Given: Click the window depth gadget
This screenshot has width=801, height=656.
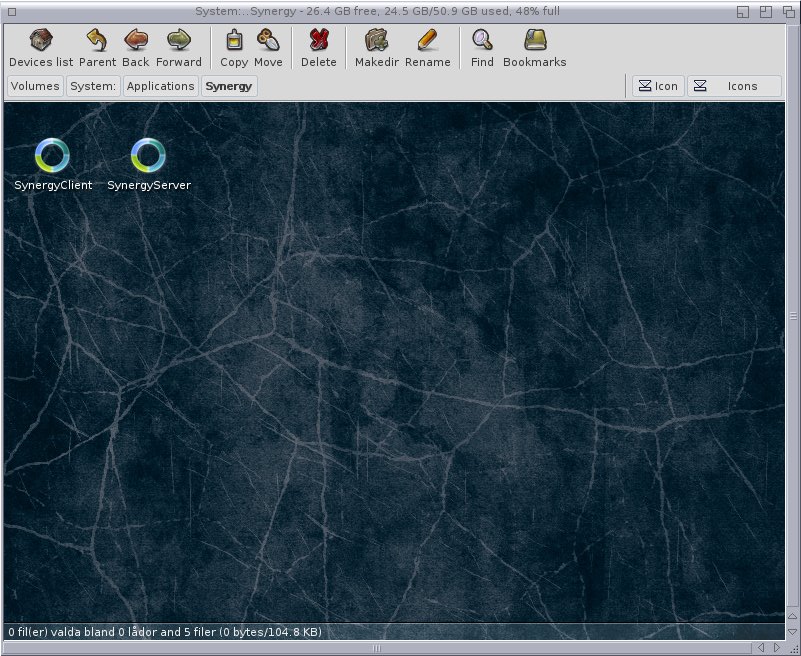Looking at the screenshot, I should (x=789, y=12).
